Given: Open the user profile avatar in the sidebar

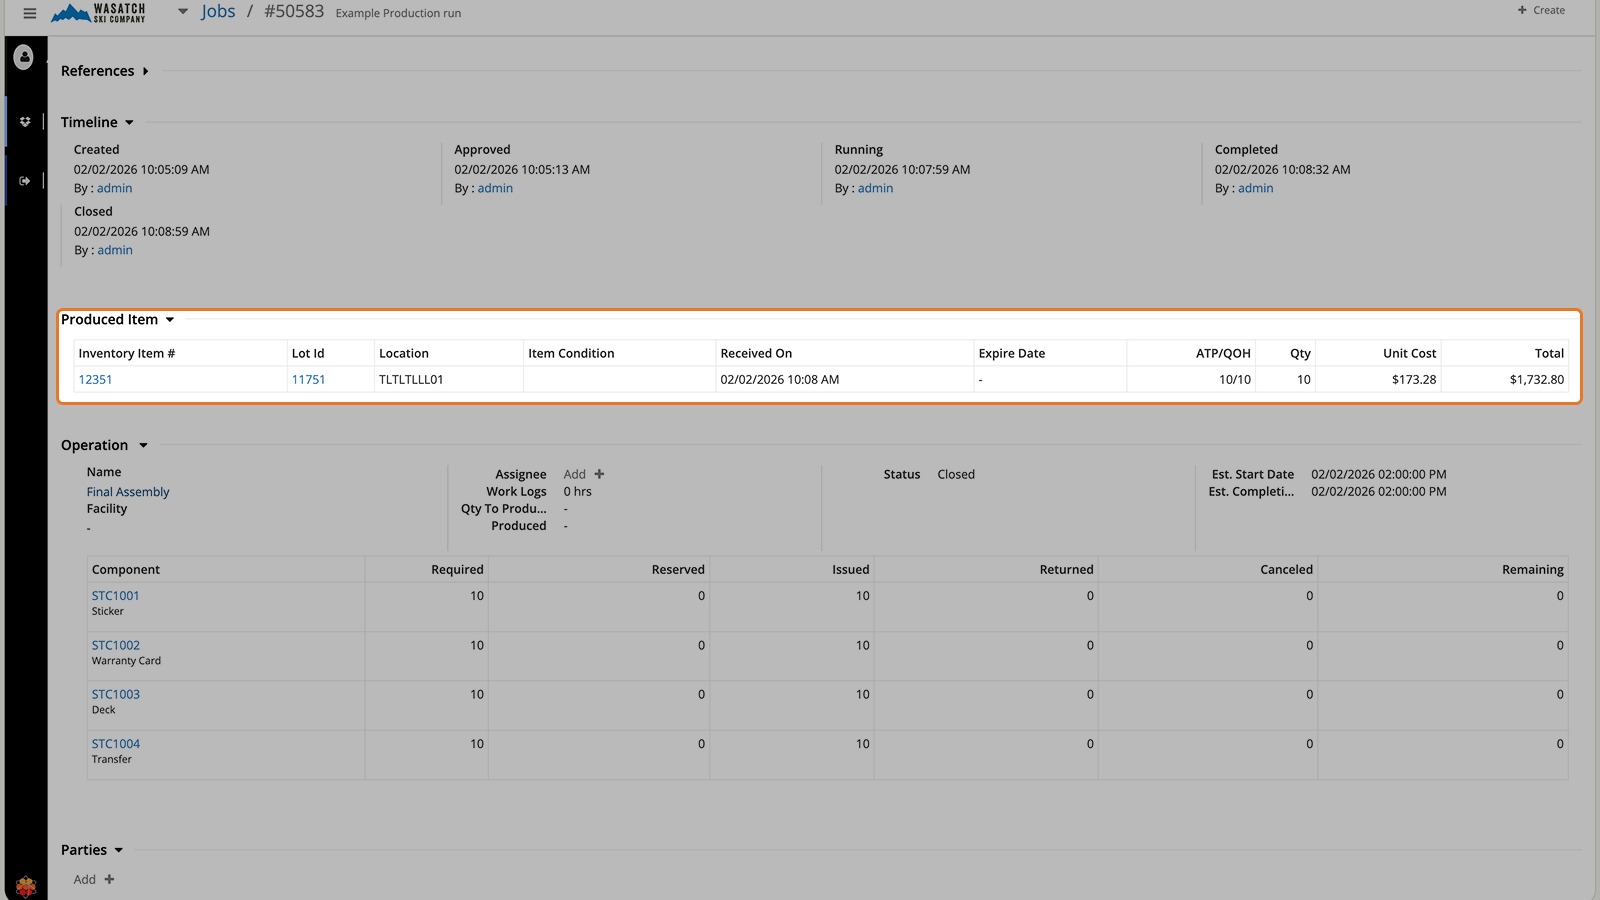Looking at the screenshot, I should pyautogui.click(x=25, y=58).
